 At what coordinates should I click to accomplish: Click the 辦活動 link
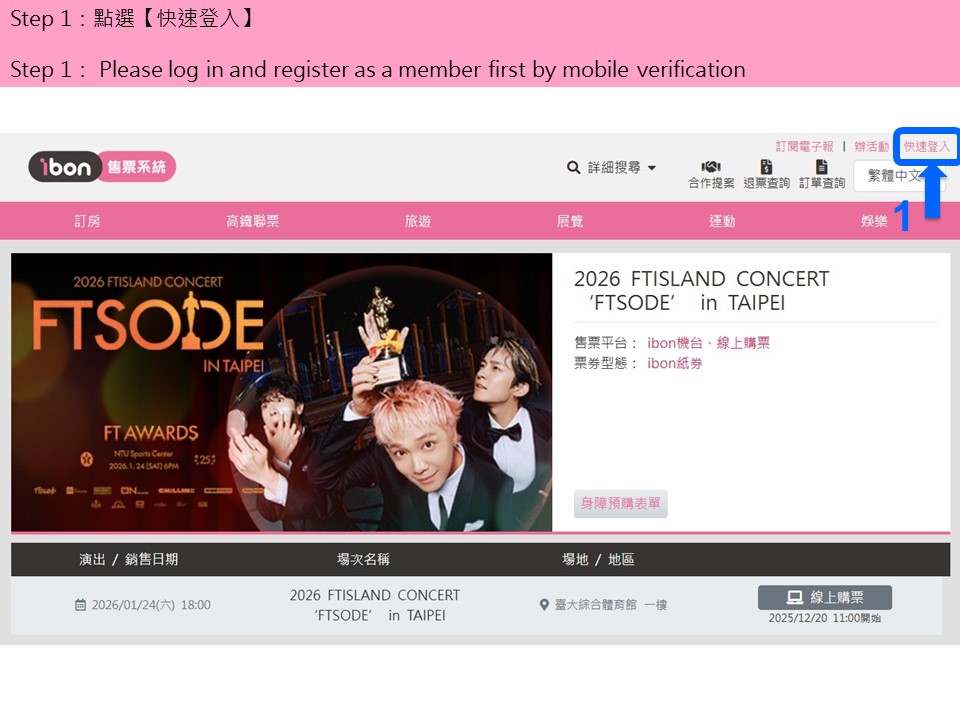(871, 146)
